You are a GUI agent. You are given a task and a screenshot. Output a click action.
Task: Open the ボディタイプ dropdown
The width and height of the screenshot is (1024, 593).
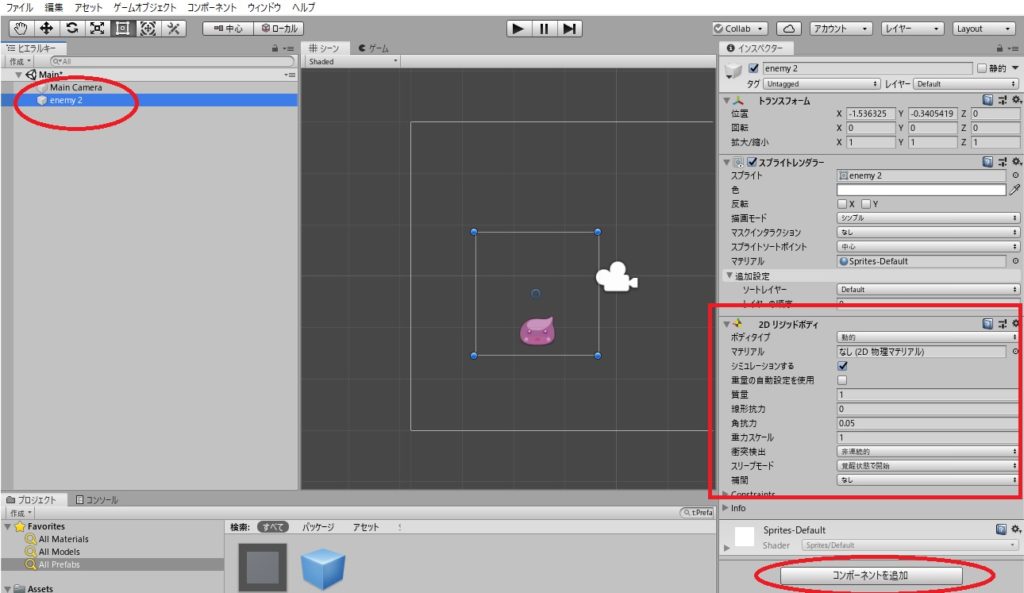(x=927, y=338)
